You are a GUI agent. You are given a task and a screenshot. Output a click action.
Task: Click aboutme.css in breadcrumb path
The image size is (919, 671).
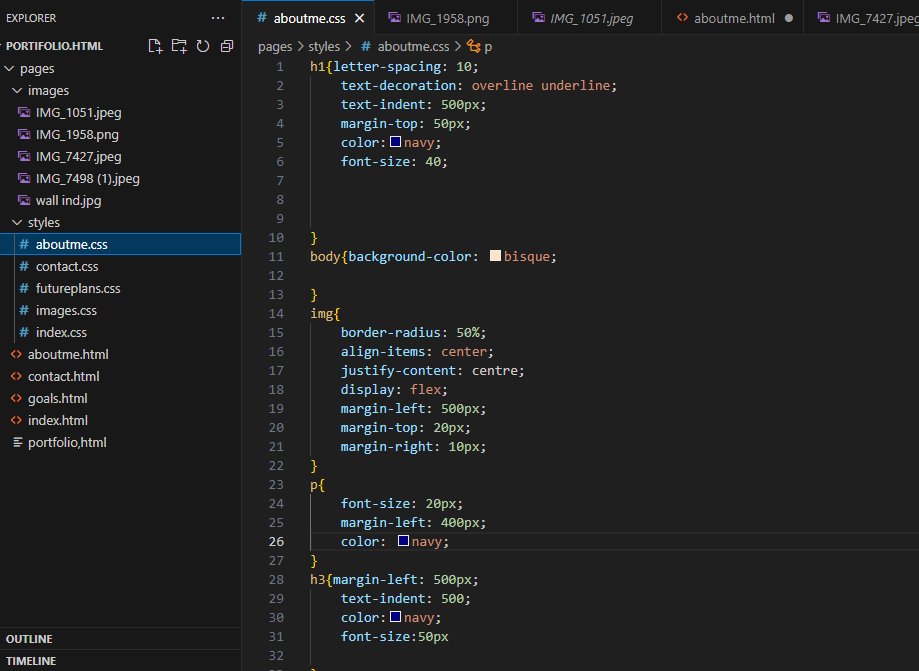click(x=413, y=46)
